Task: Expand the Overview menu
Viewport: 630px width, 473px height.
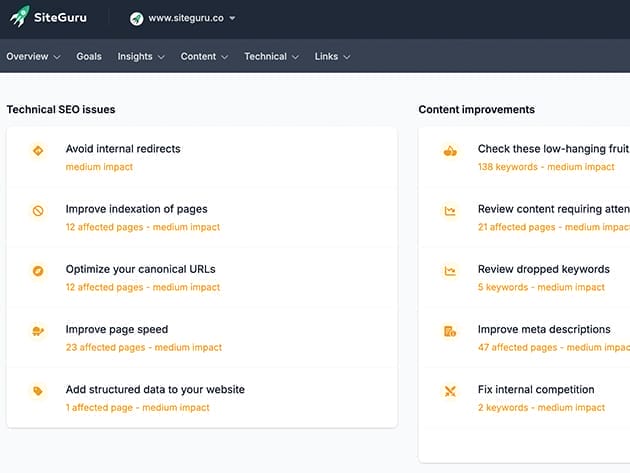Action: point(33,57)
